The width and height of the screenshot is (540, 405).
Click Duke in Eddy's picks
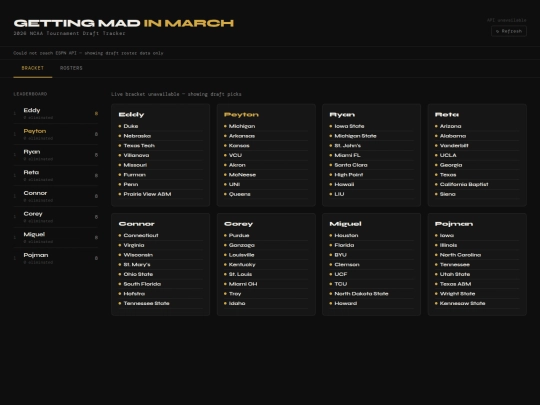(x=131, y=126)
